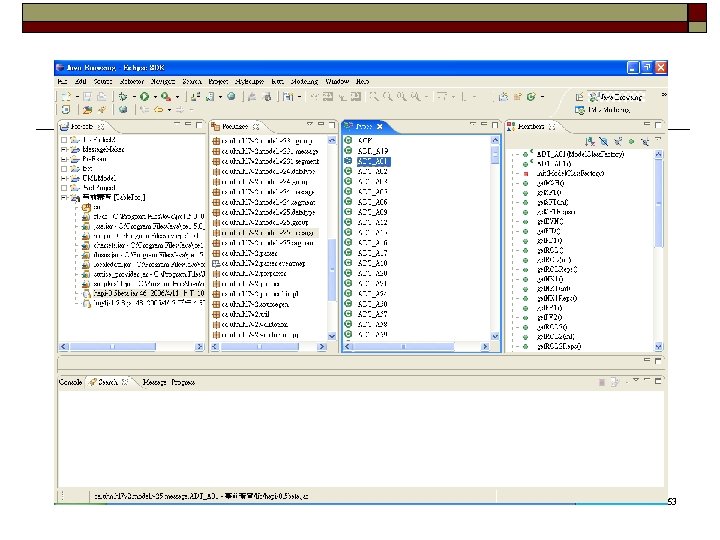This screenshot has height=540, width=720.
Task: Open the dropdown beside External Tools icon
Action: pyautogui.click(x=177, y=97)
